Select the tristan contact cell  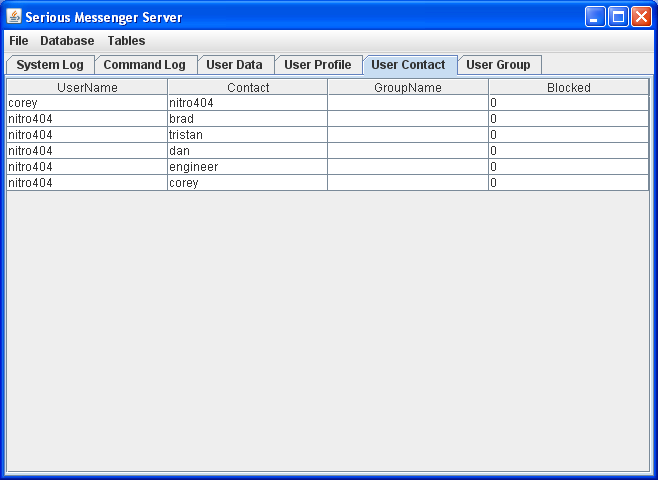coord(247,135)
